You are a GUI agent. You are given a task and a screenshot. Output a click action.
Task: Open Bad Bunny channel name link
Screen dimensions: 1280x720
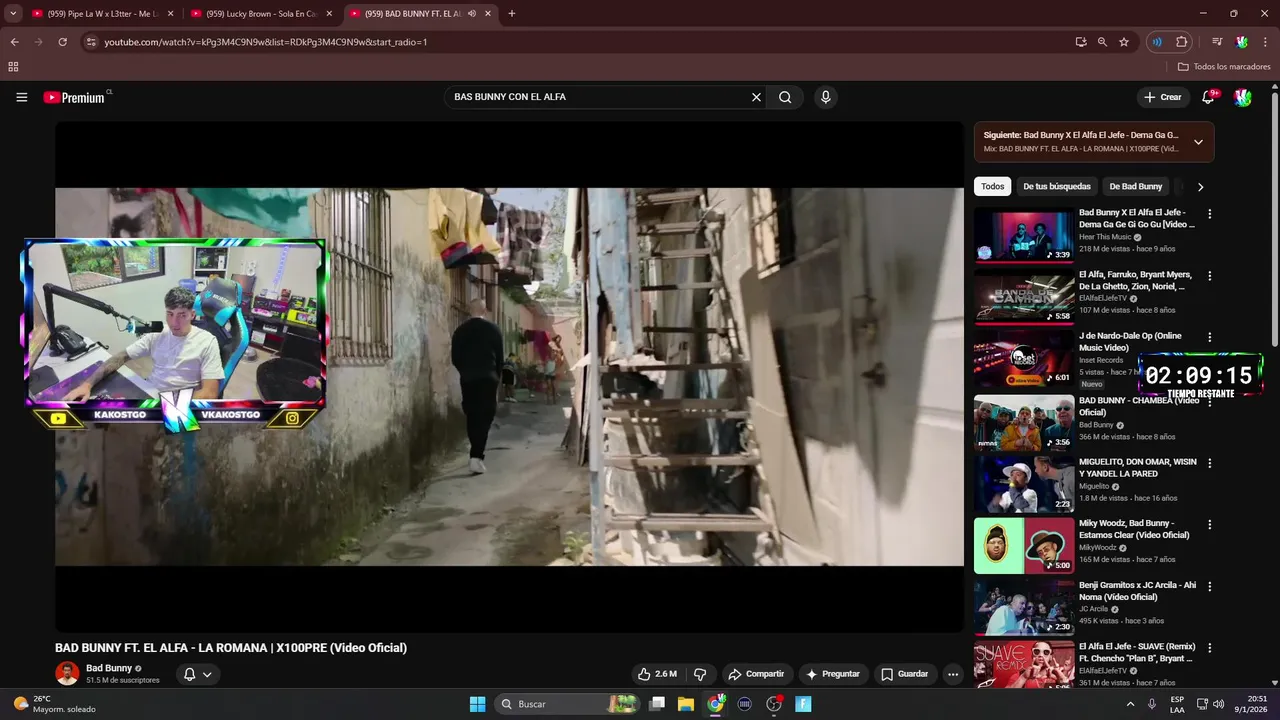coord(109,668)
